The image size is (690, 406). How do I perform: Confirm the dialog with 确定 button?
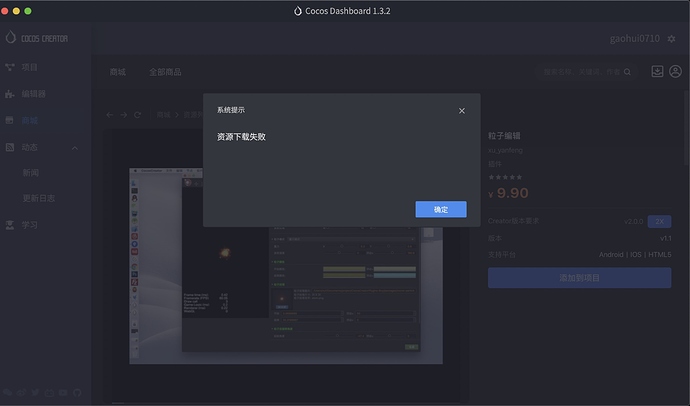click(x=441, y=209)
